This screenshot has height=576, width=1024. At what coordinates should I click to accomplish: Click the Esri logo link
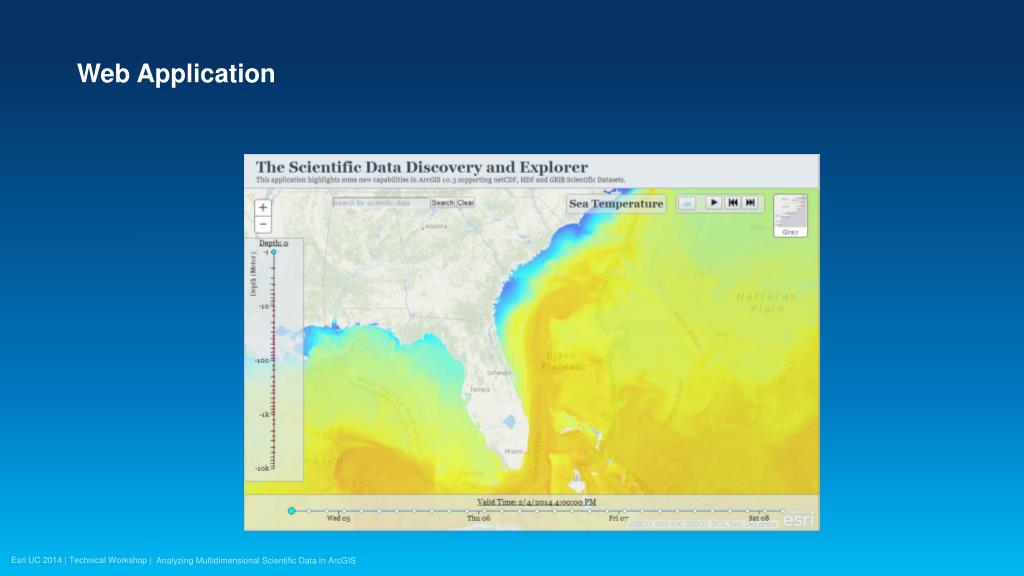tap(798, 519)
